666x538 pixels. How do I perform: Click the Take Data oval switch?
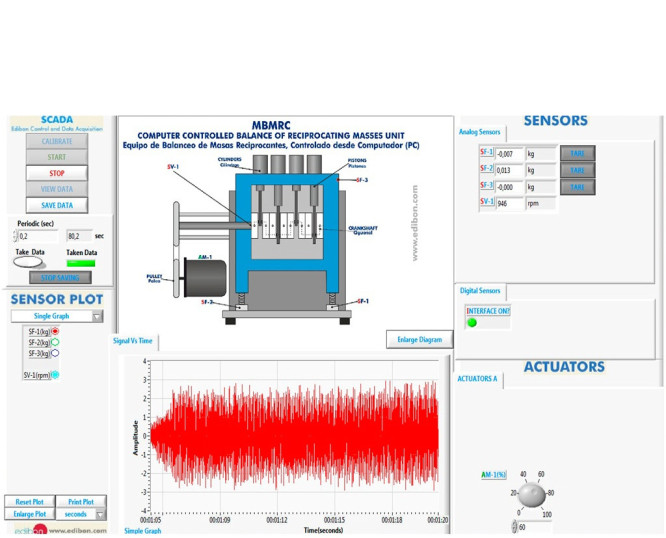[28, 262]
